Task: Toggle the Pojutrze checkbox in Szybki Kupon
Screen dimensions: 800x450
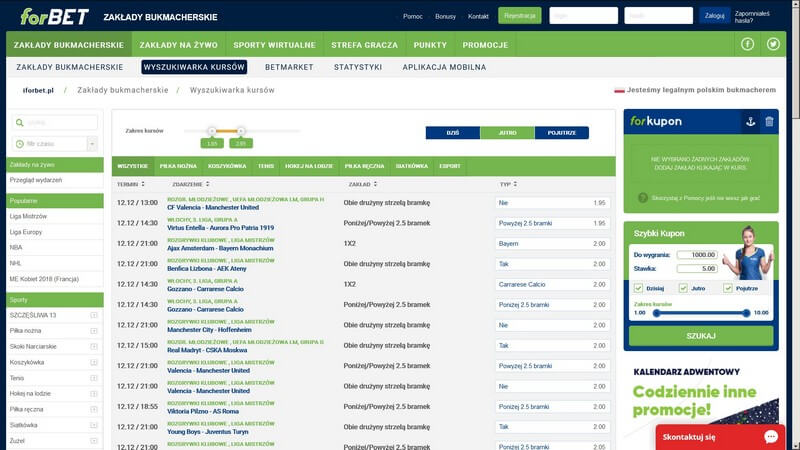Action: [x=728, y=288]
